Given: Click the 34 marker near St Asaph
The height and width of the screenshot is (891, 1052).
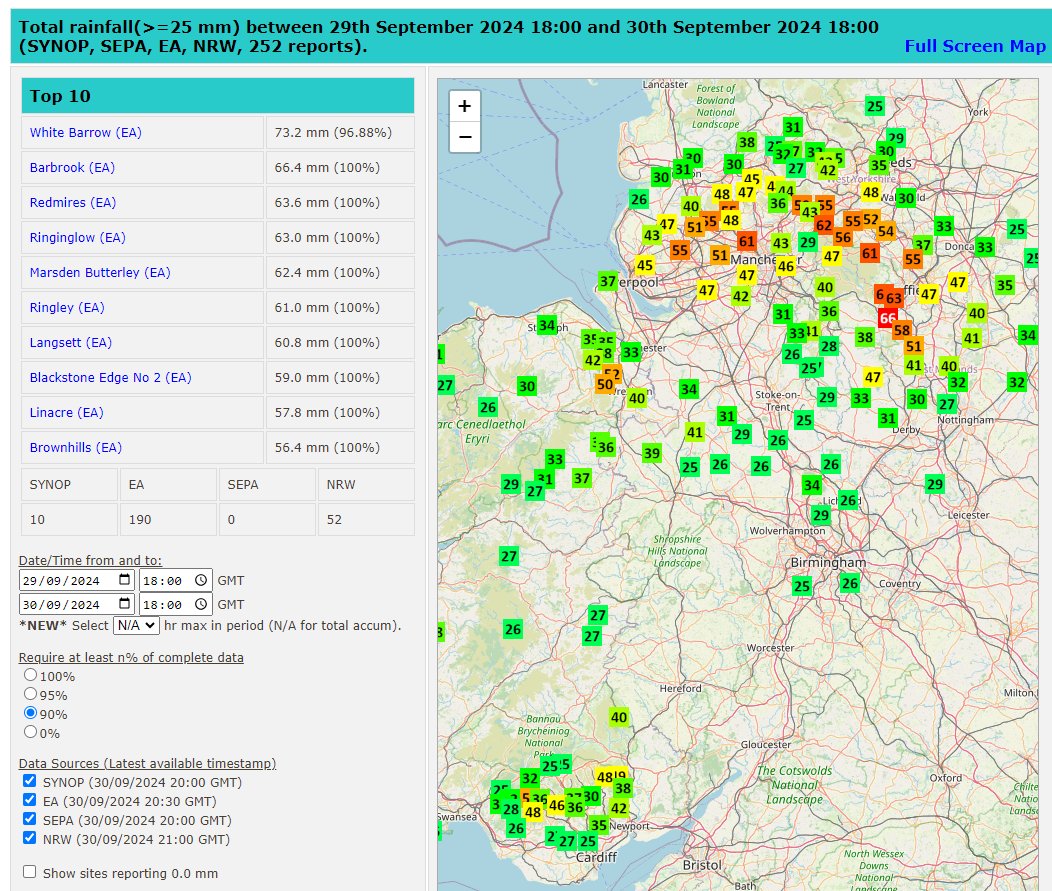Looking at the screenshot, I should coord(547,325).
